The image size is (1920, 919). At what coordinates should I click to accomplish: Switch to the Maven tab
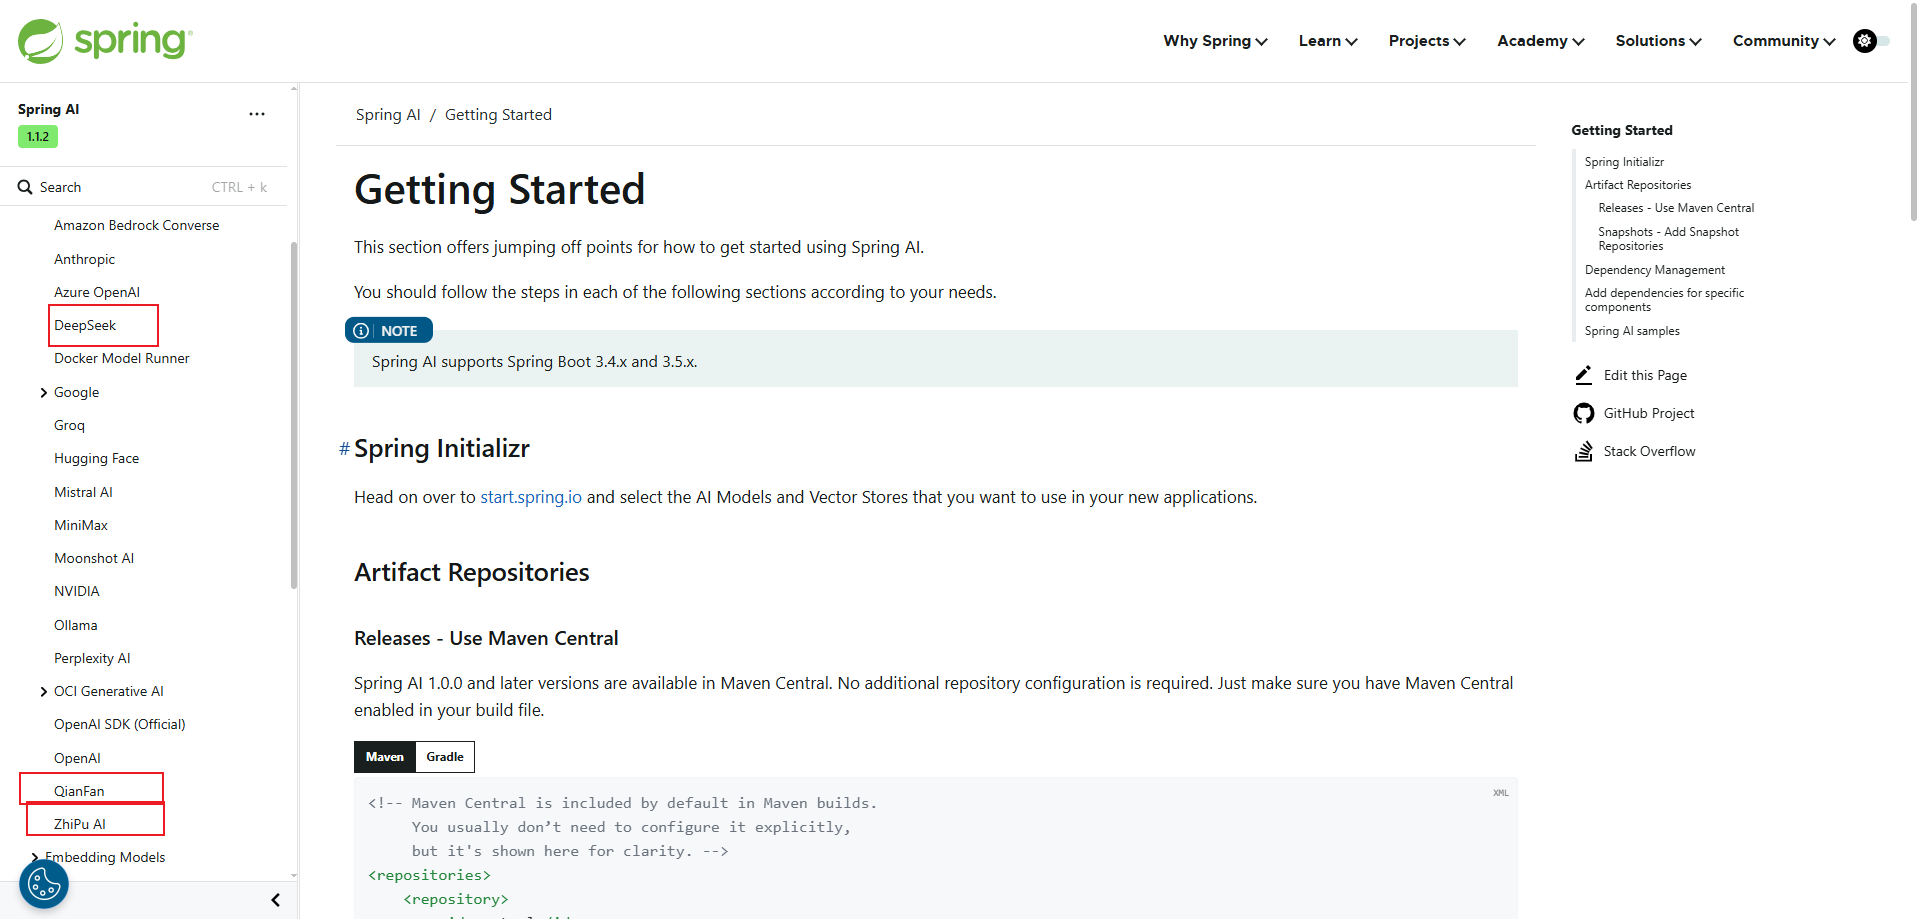[385, 757]
